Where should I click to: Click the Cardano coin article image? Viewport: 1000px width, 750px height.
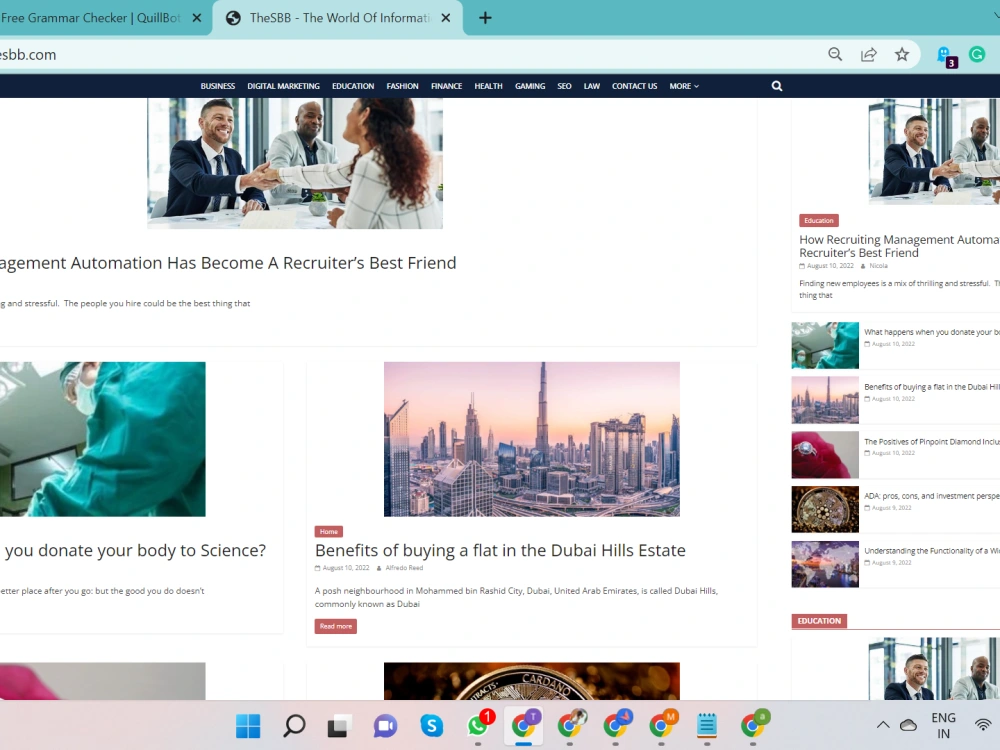[x=532, y=681]
